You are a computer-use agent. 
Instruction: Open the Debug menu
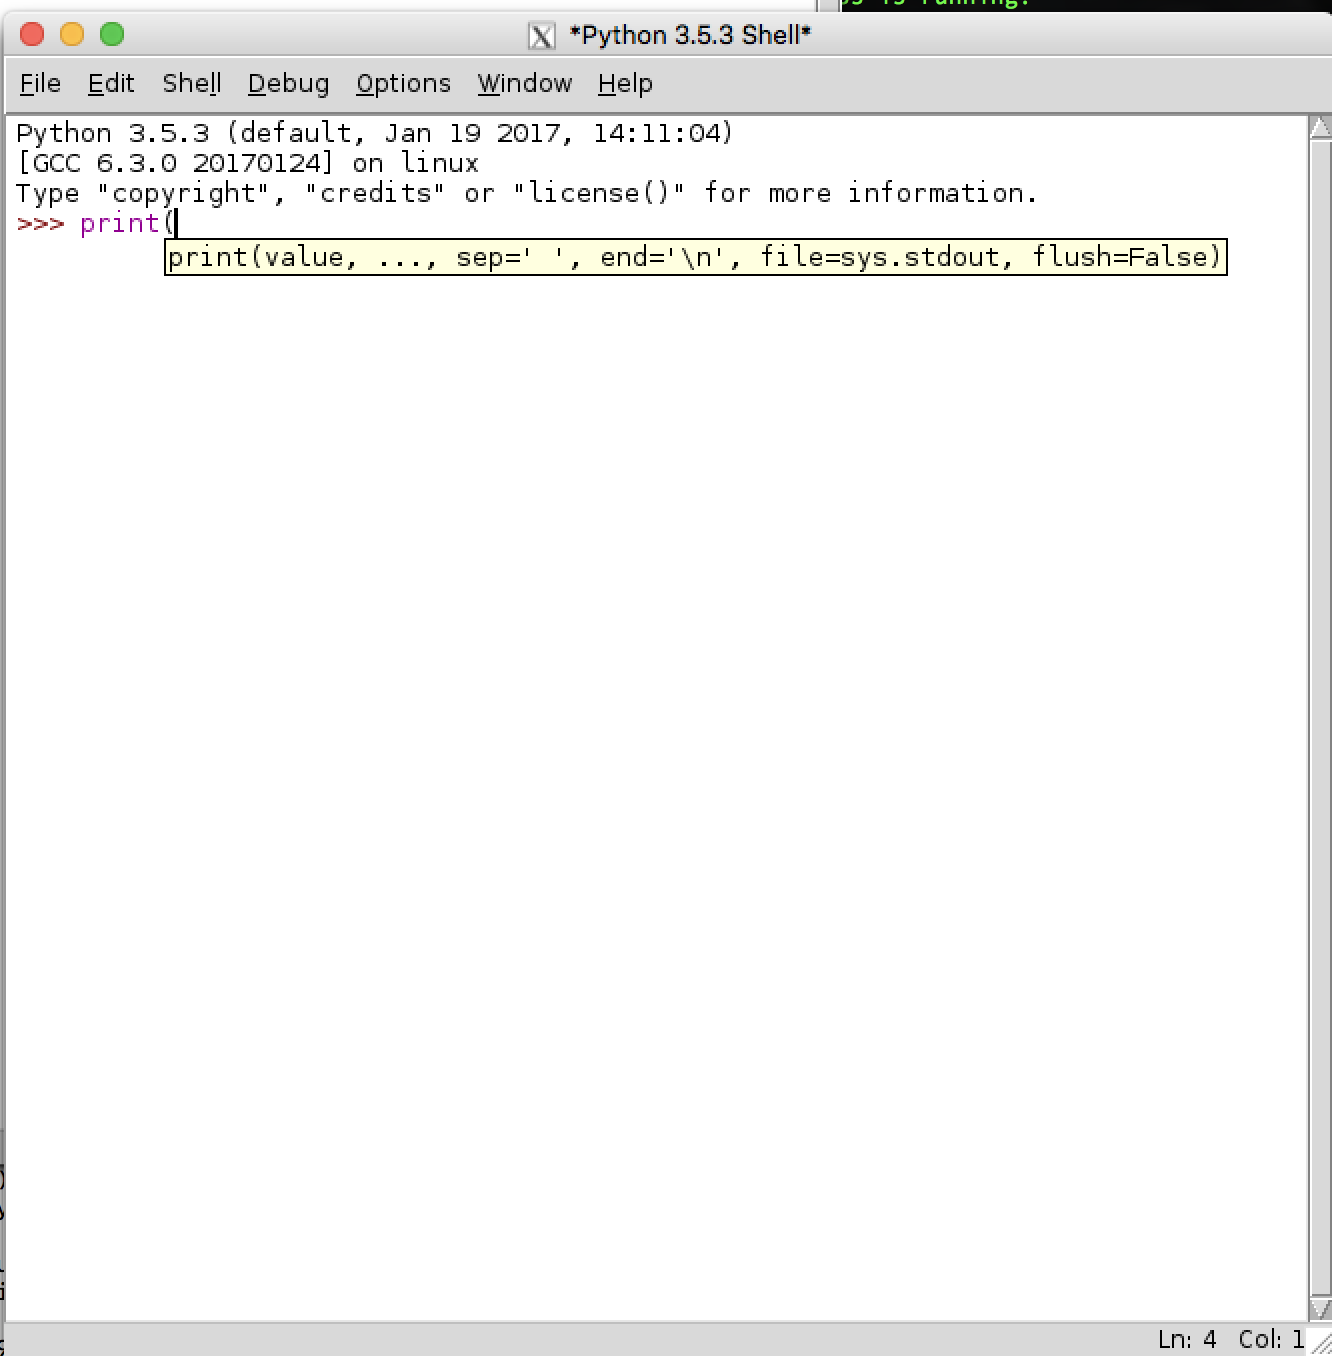[x=288, y=83]
